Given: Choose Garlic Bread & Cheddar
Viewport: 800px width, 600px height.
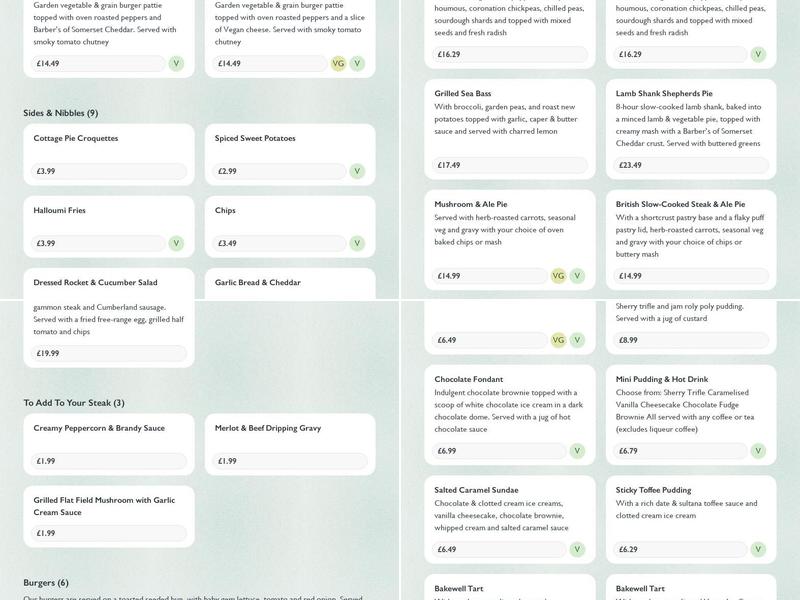Looking at the screenshot, I should 258,283.
